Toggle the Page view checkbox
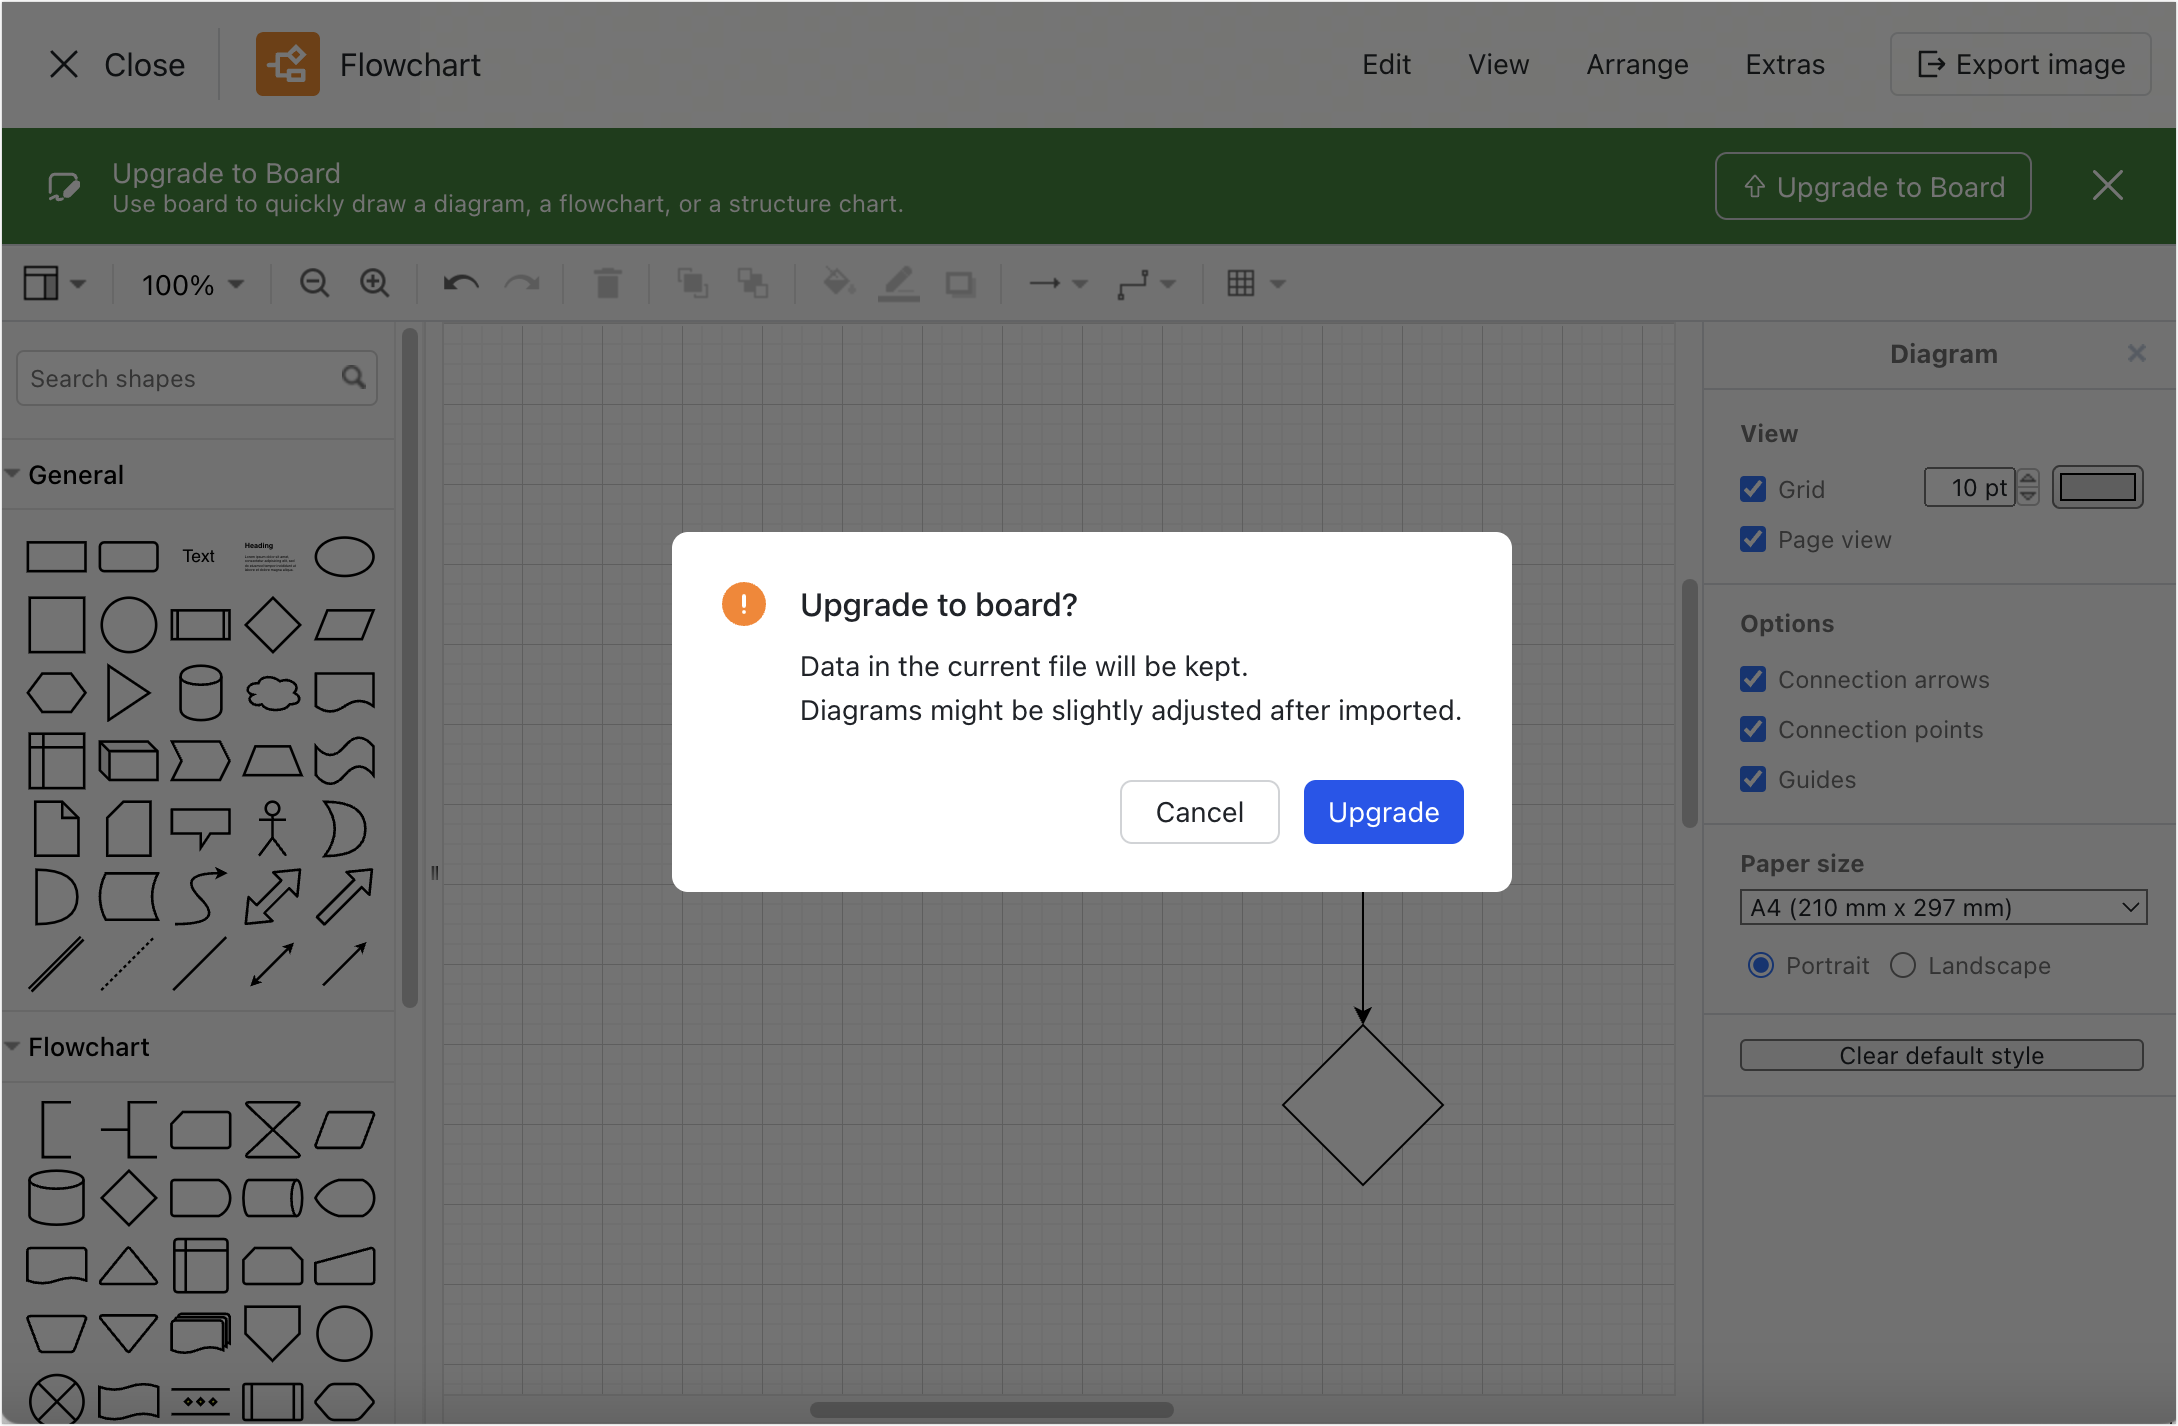Screen dimensions: 2178x1426 (1753, 539)
